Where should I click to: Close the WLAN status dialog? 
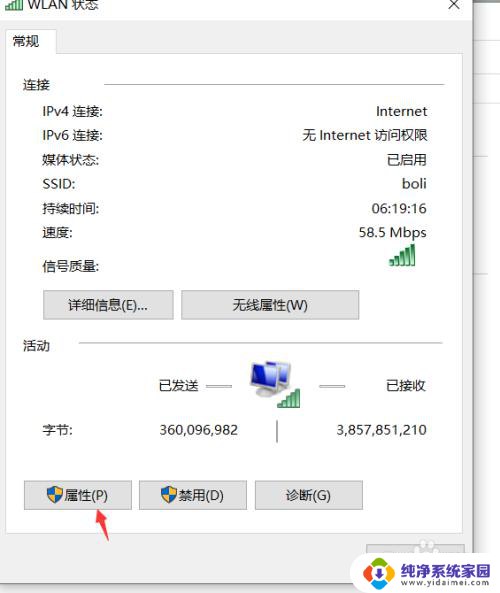[453, 5]
